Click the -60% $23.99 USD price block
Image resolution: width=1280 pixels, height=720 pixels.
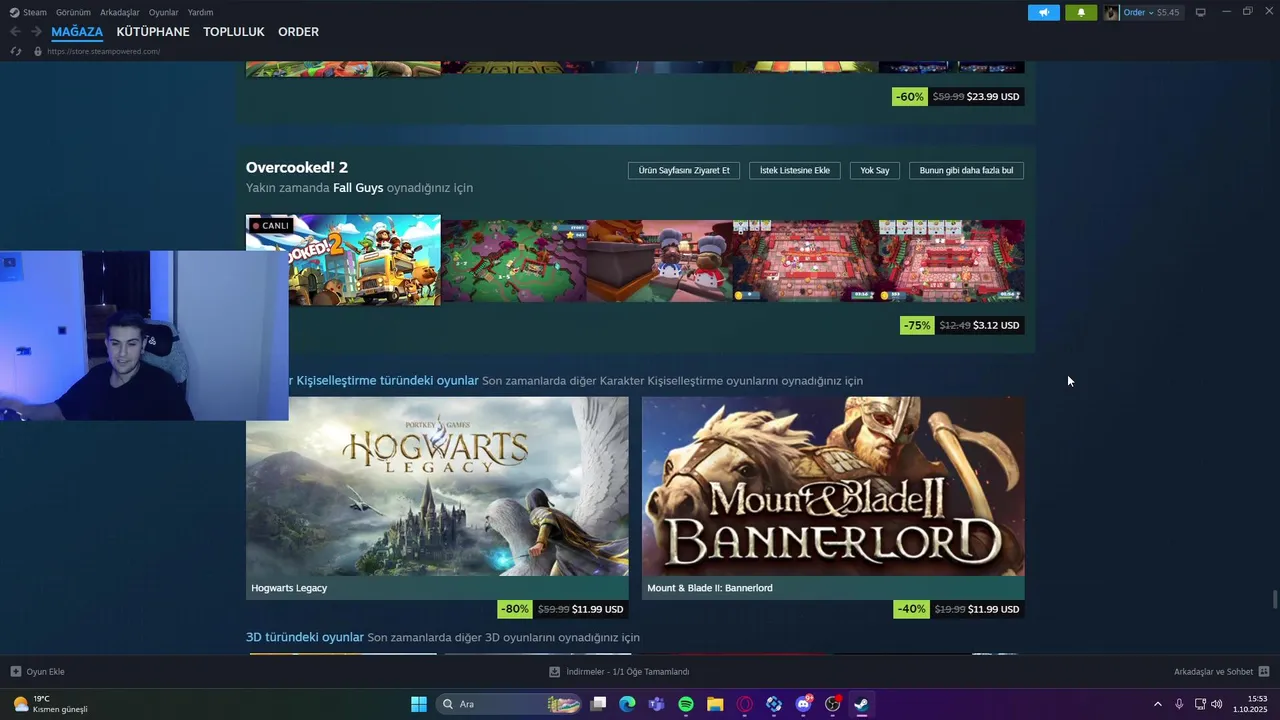coord(958,97)
